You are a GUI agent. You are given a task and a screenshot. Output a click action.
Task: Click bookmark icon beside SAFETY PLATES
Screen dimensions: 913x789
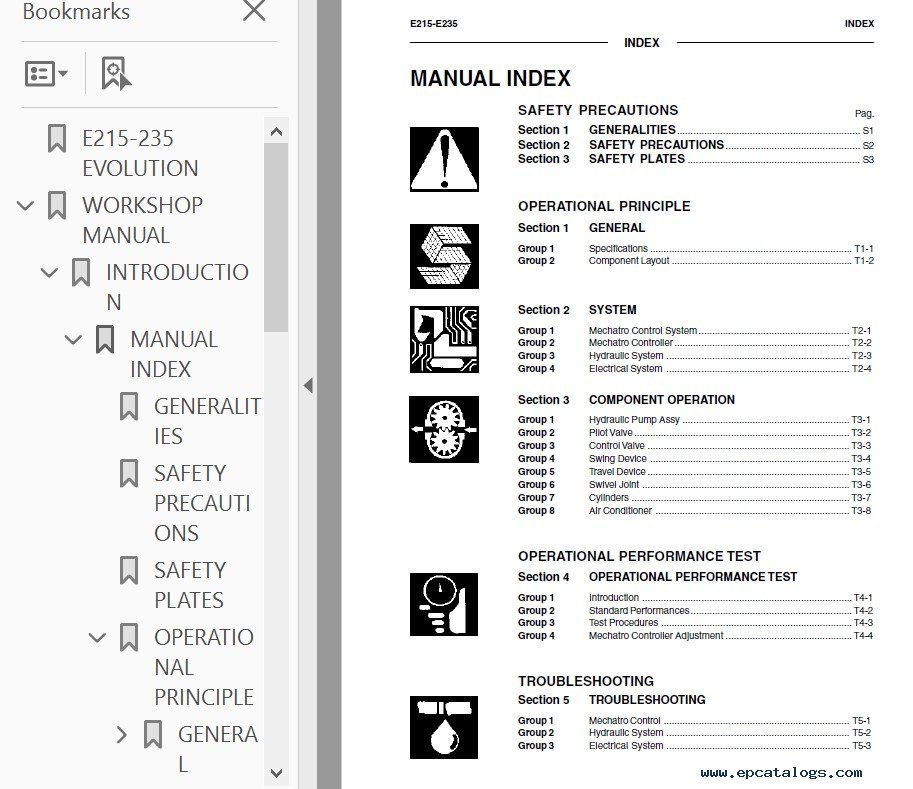(129, 570)
